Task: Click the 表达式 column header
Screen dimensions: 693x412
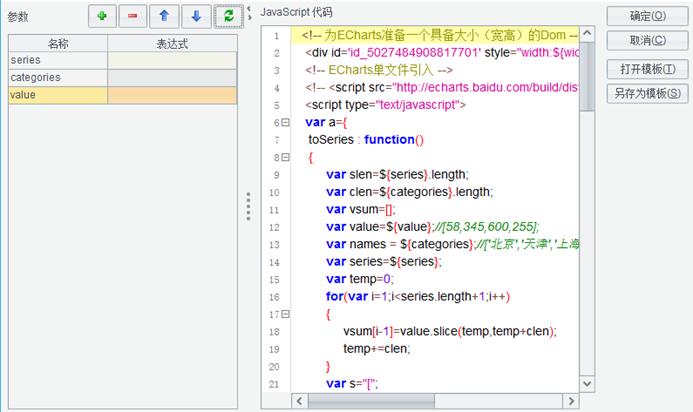Action: (172, 43)
